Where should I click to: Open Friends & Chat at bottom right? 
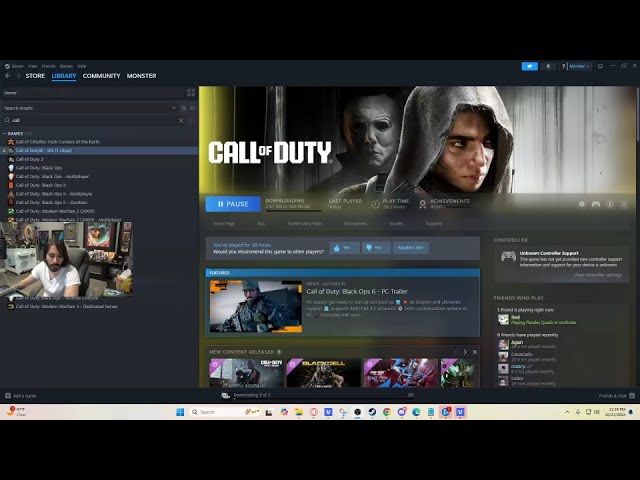tap(616, 396)
